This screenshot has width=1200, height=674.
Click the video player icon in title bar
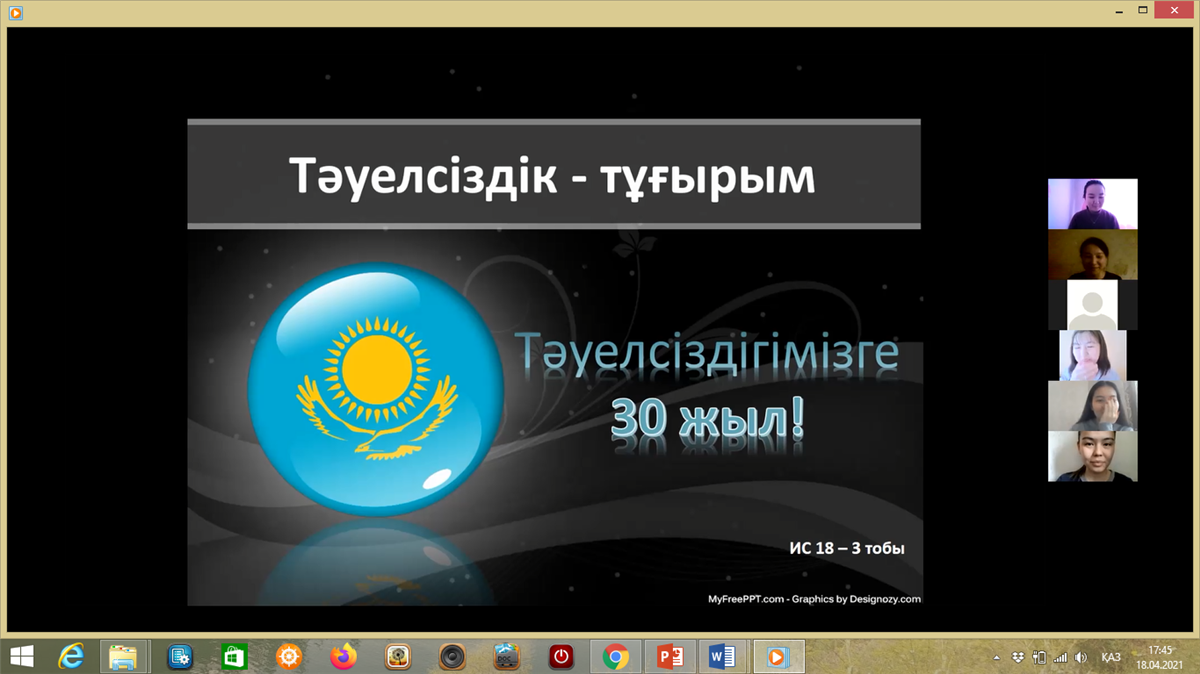tap(15, 13)
